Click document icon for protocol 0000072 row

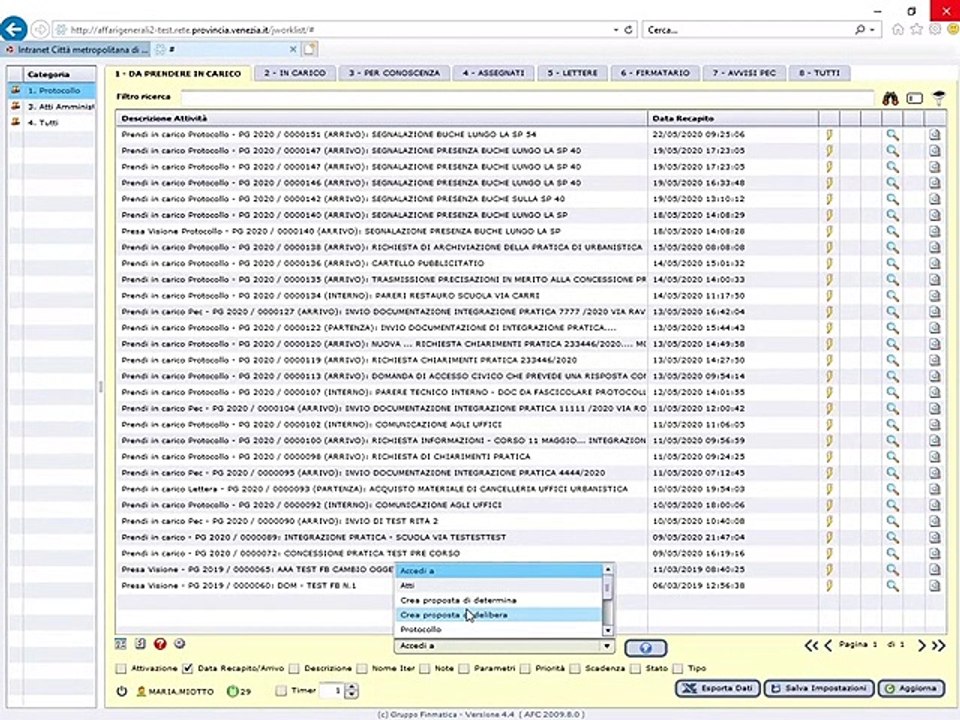coord(935,553)
